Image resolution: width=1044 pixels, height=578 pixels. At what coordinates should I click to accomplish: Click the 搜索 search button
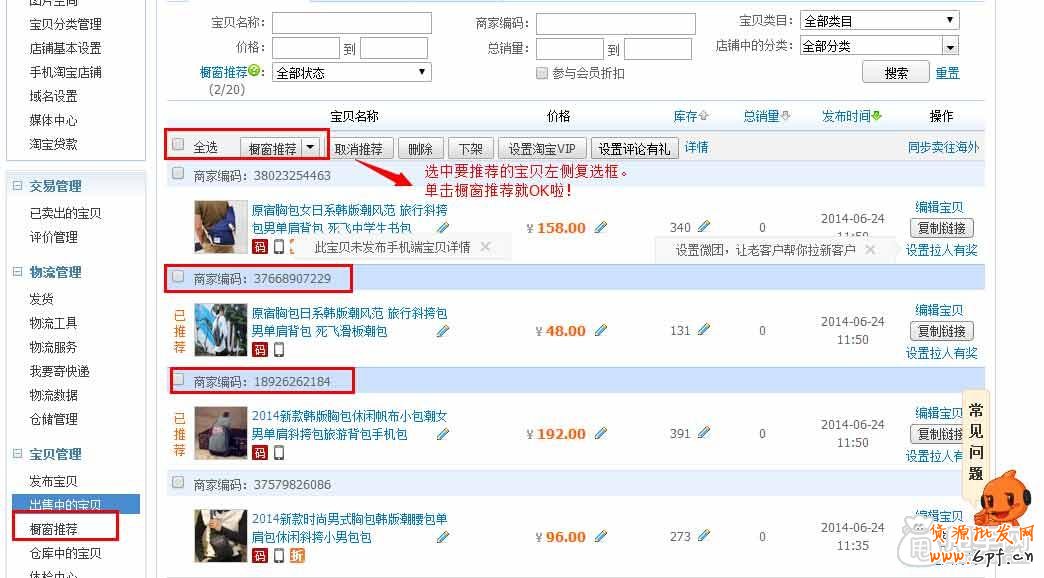click(x=894, y=71)
